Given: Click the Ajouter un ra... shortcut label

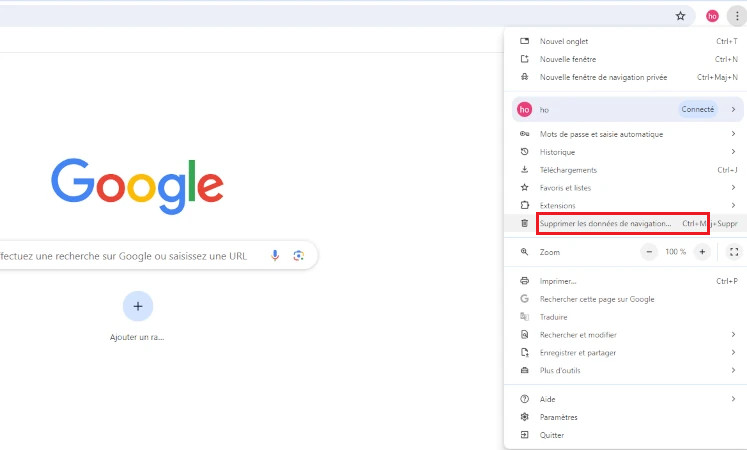Looking at the screenshot, I should [137, 337].
